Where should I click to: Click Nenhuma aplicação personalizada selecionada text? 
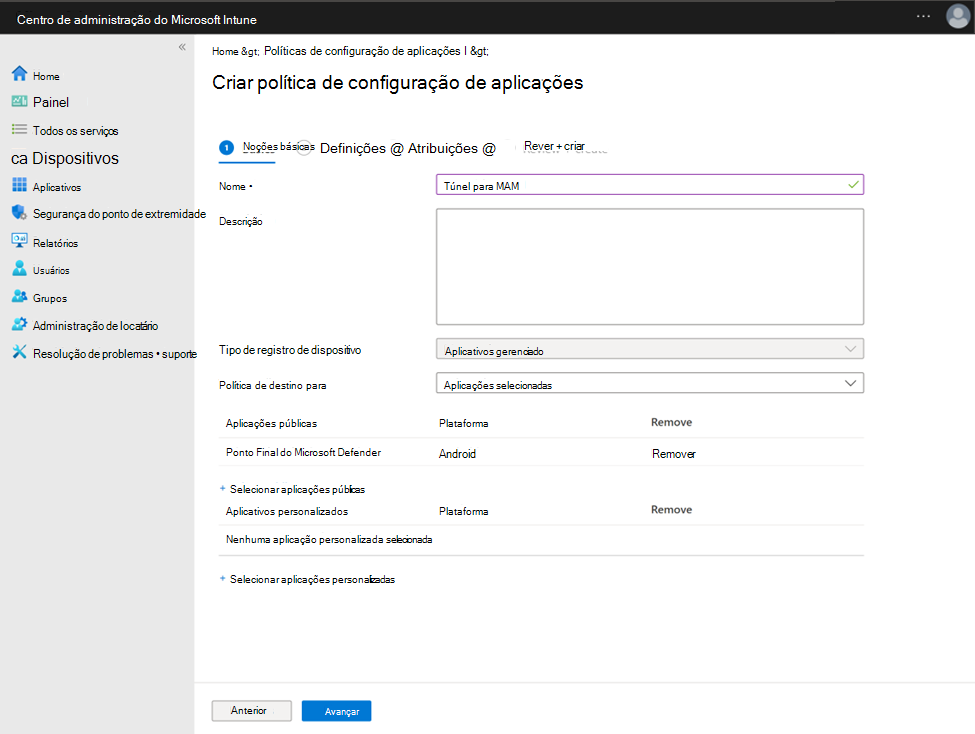coord(329,539)
